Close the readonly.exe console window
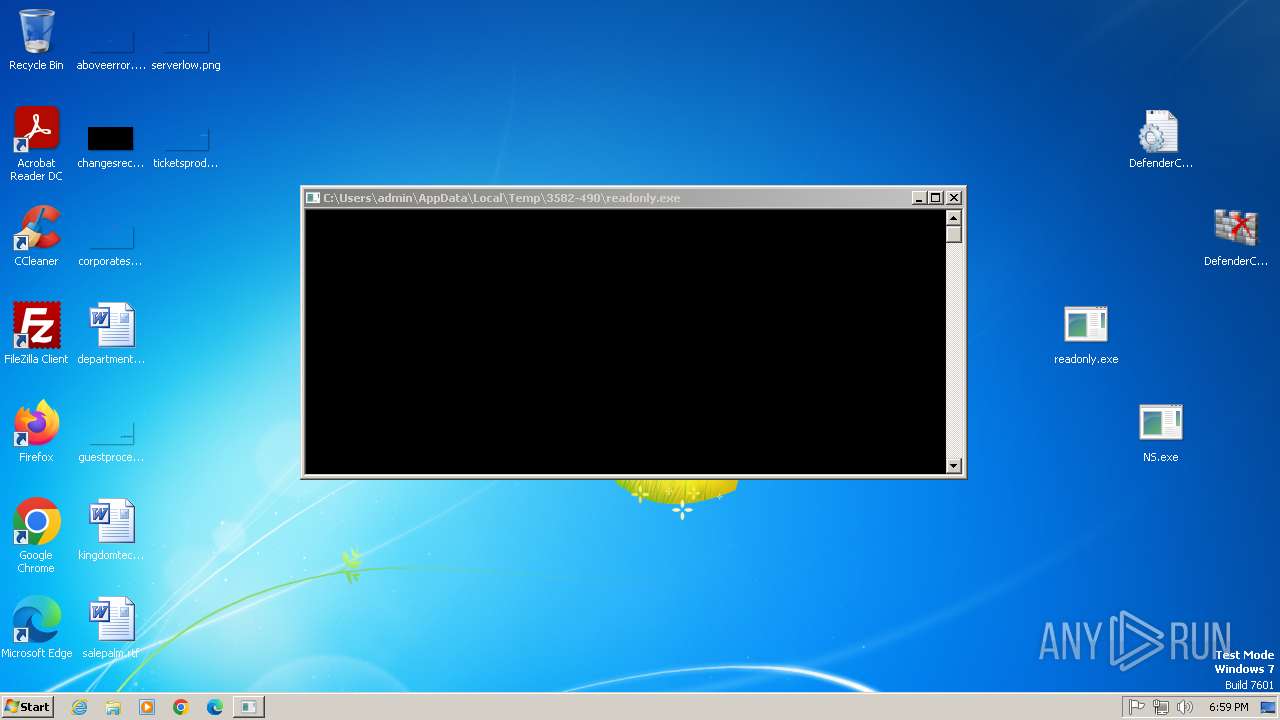Image resolution: width=1280 pixels, height=720 pixels. [x=954, y=198]
